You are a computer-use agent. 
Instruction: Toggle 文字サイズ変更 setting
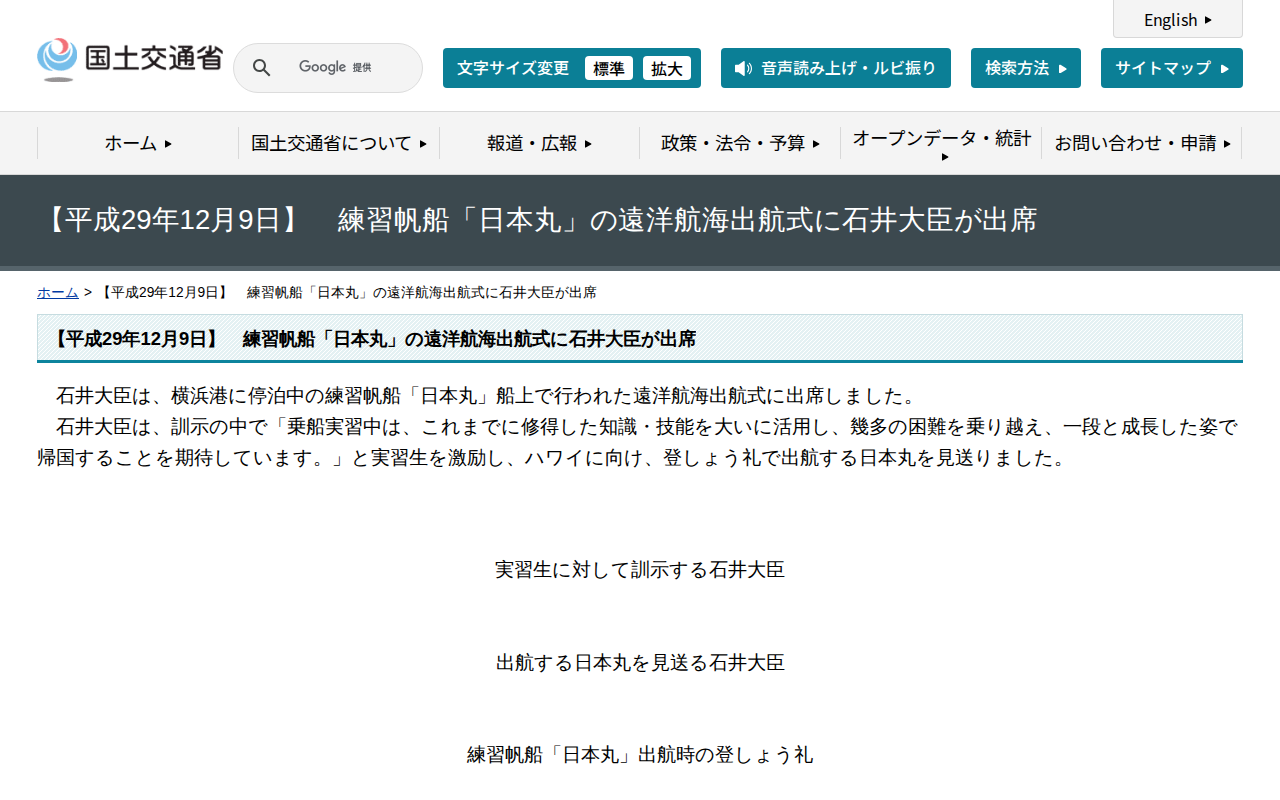(511, 68)
